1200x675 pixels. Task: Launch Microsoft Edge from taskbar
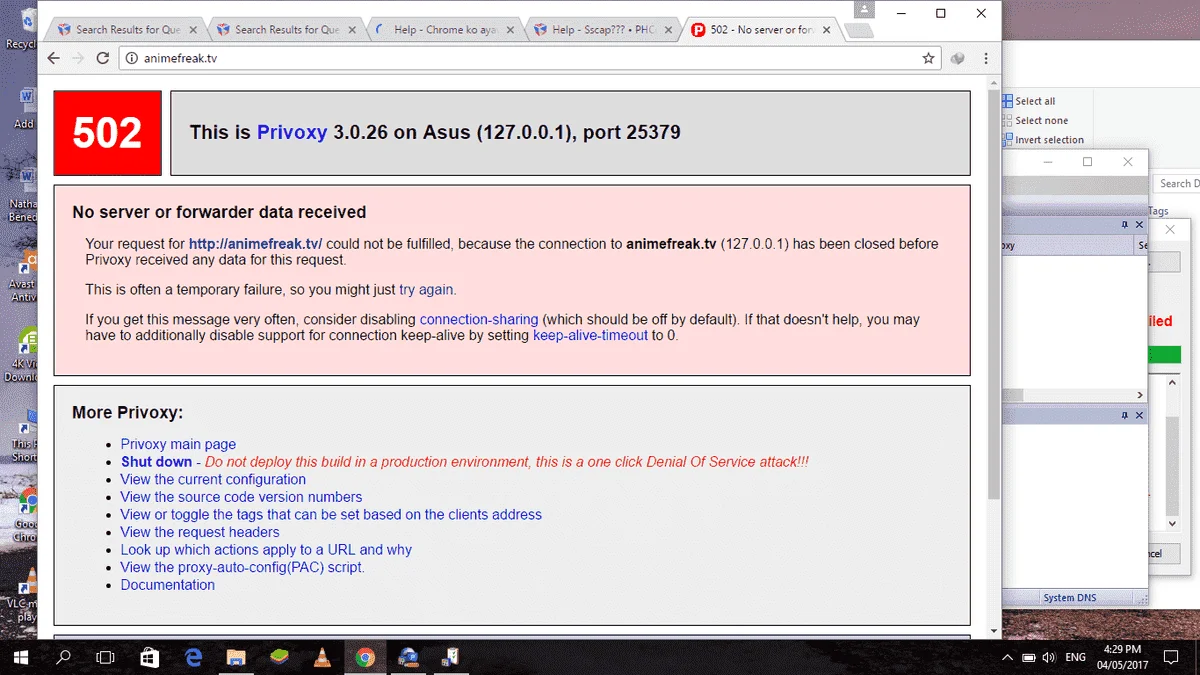click(x=193, y=657)
